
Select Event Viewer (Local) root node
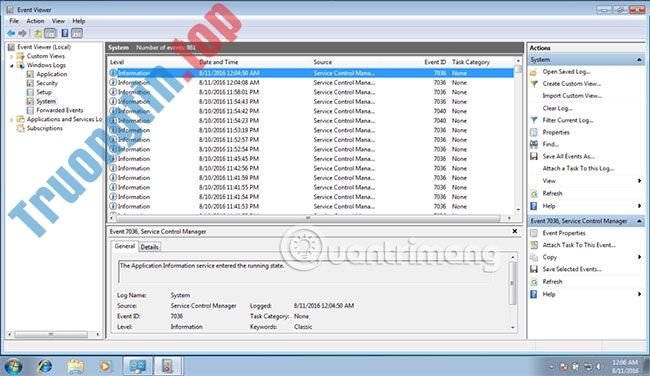point(44,47)
